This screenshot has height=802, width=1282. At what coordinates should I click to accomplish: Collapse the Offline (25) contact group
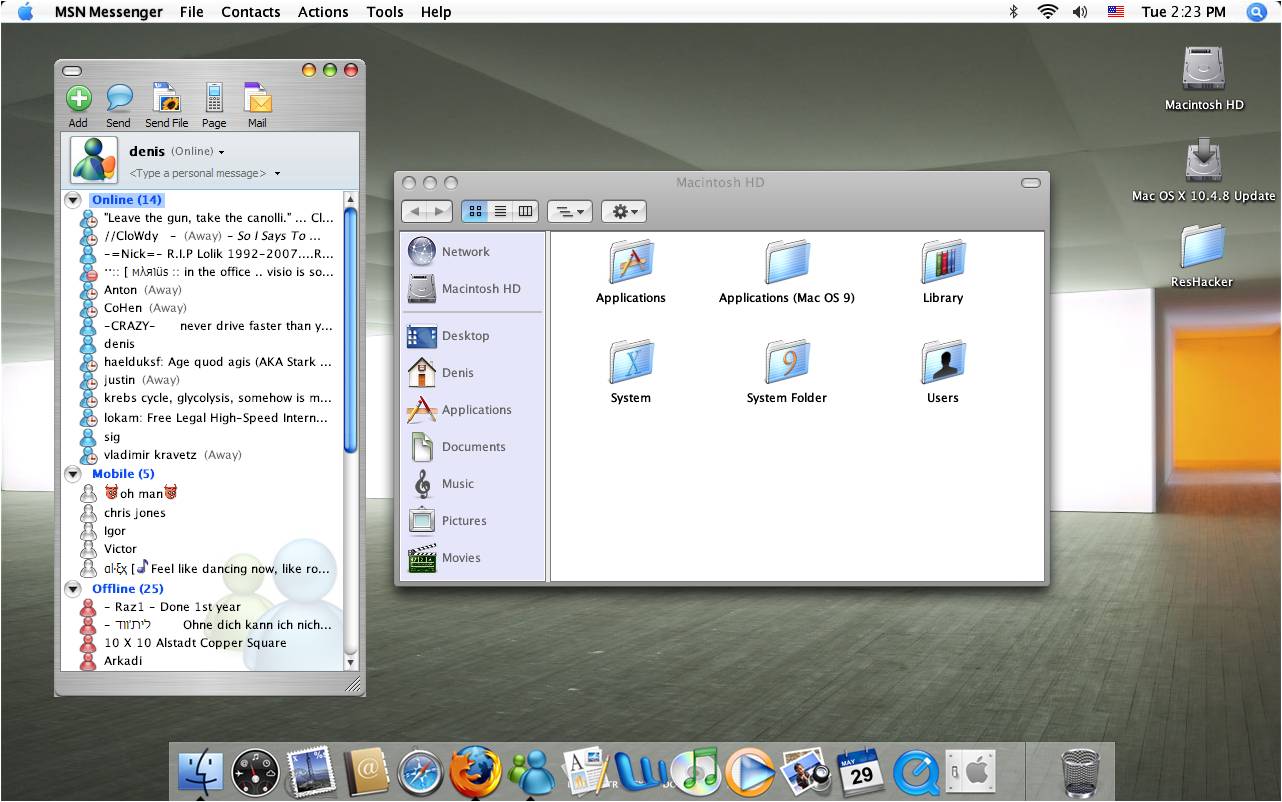tap(73, 589)
